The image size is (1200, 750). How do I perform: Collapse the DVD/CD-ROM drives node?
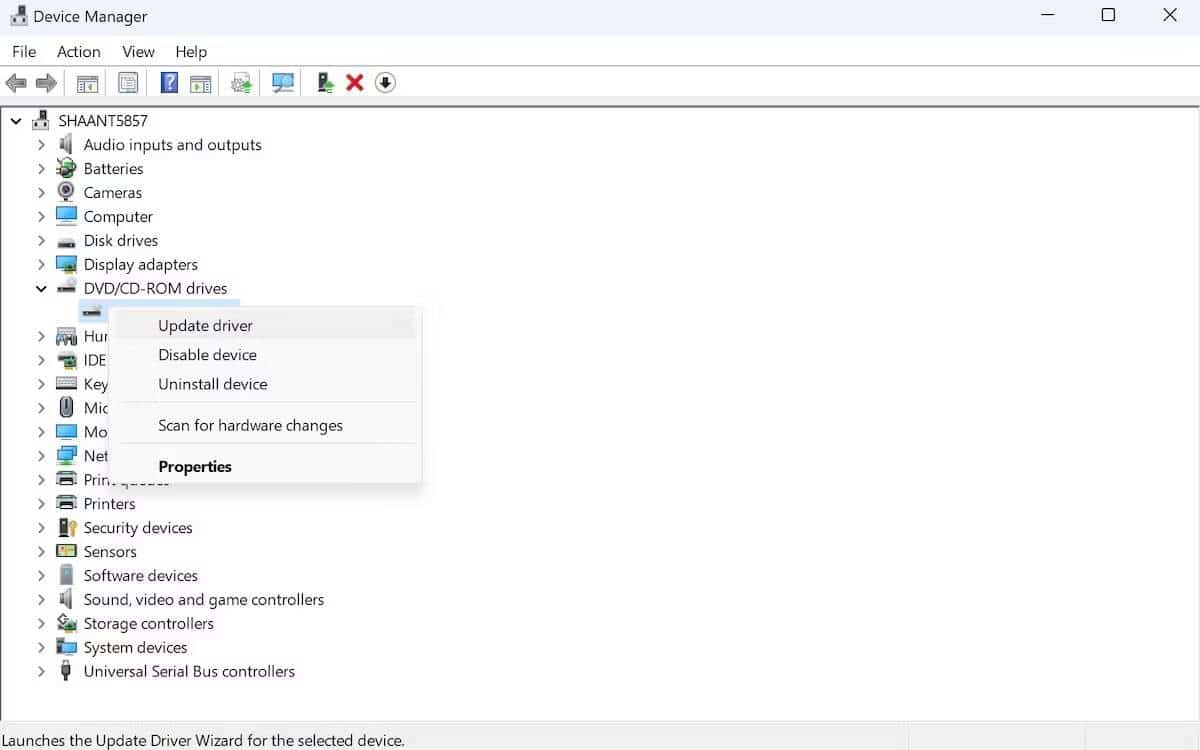41,288
